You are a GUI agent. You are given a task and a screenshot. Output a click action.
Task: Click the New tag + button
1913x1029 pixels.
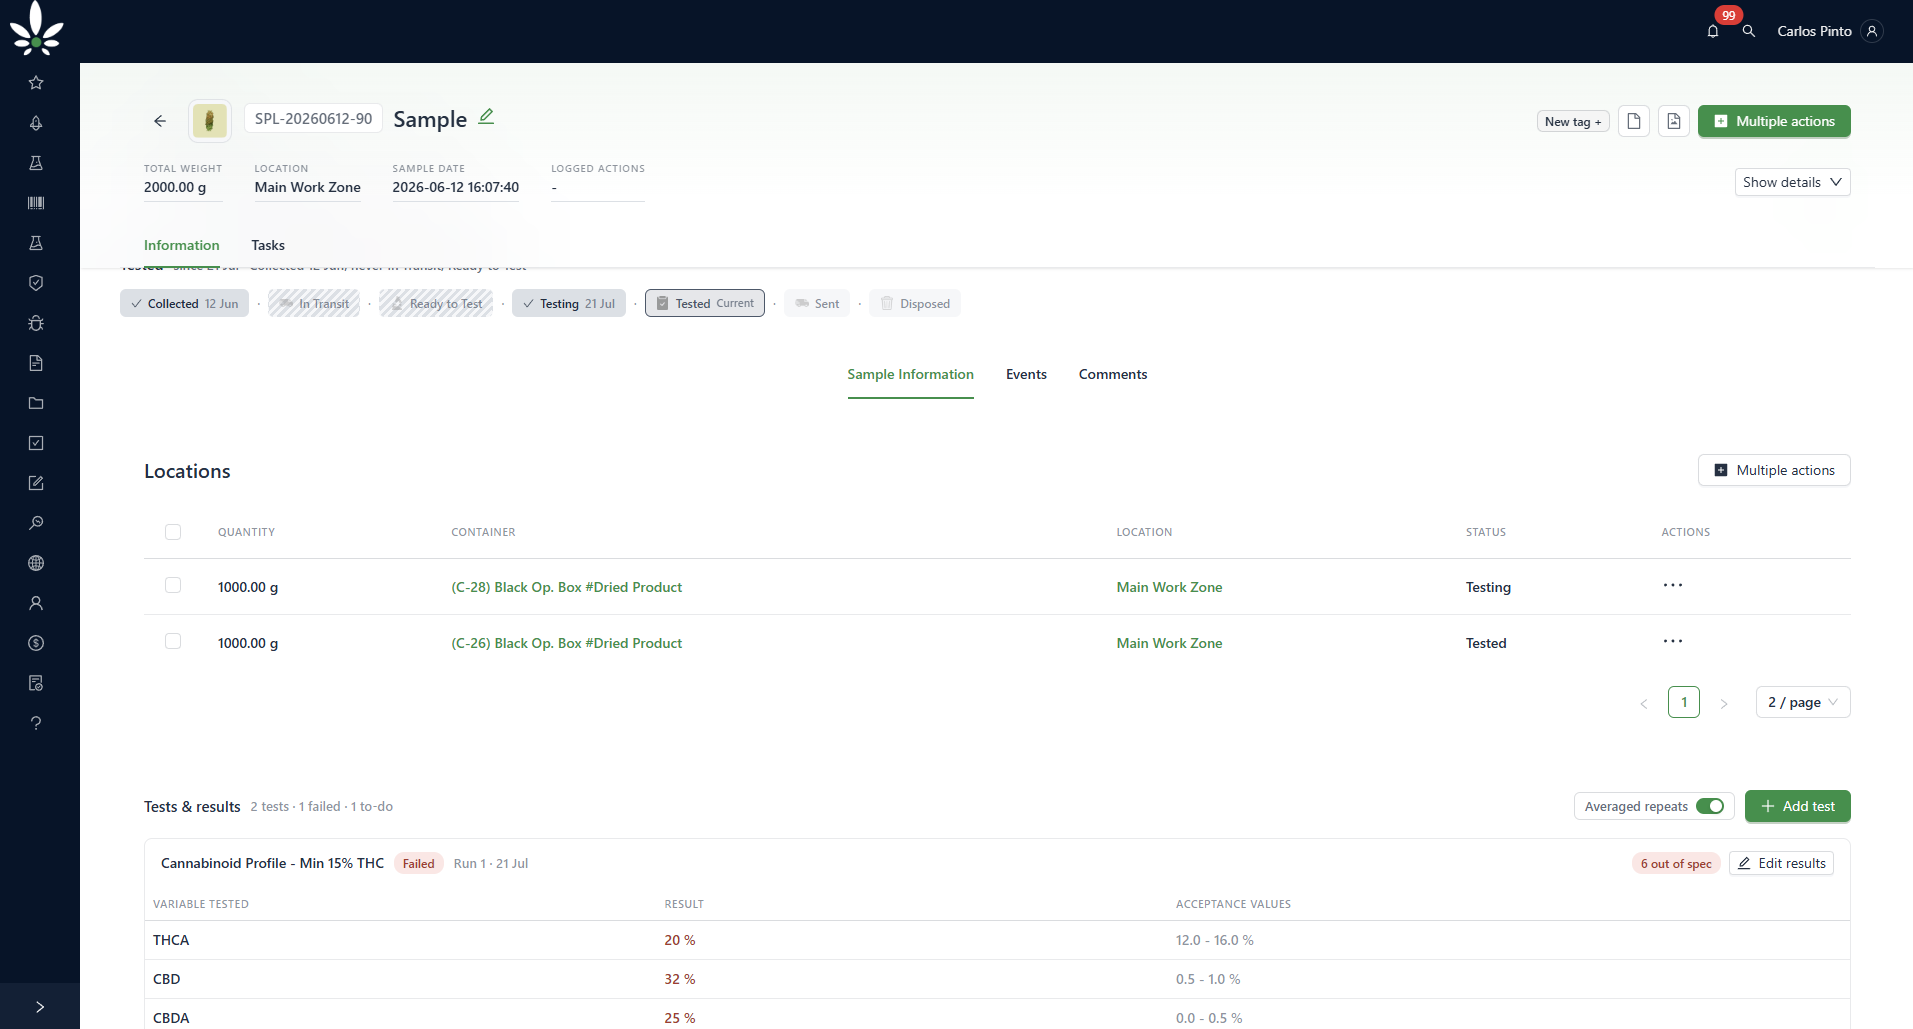(x=1573, y=121)
